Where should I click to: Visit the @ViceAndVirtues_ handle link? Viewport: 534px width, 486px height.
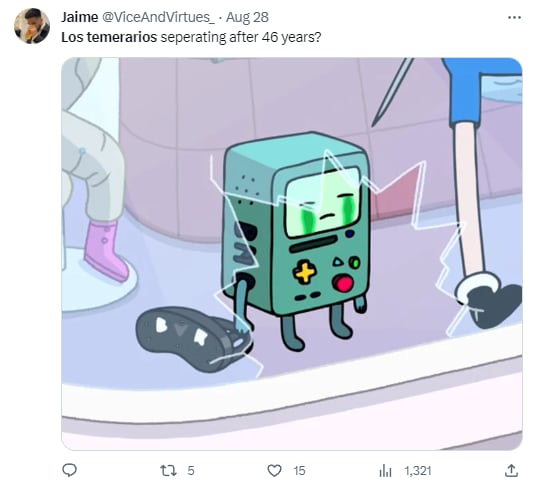[158, 17]
